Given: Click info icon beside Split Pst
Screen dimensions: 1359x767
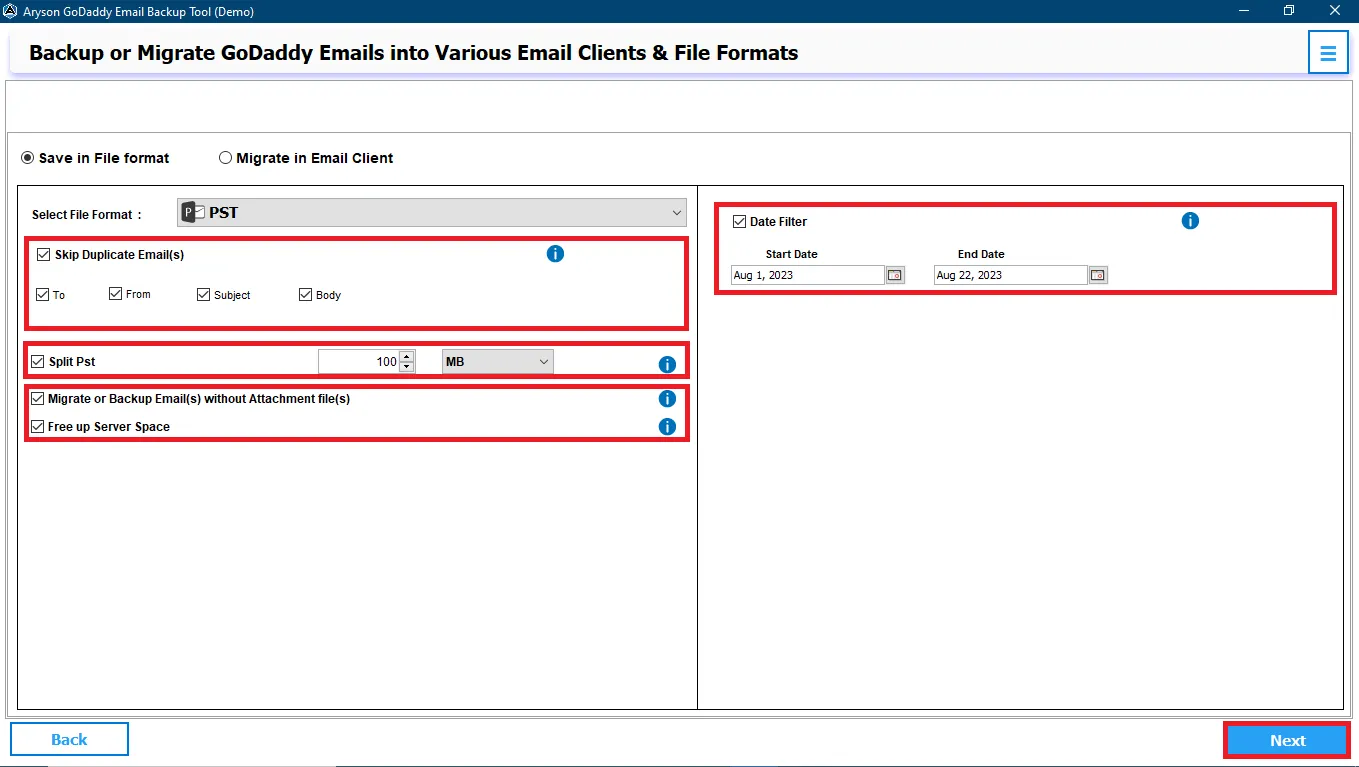Looking at the screenshot, I should pos(667,365).
